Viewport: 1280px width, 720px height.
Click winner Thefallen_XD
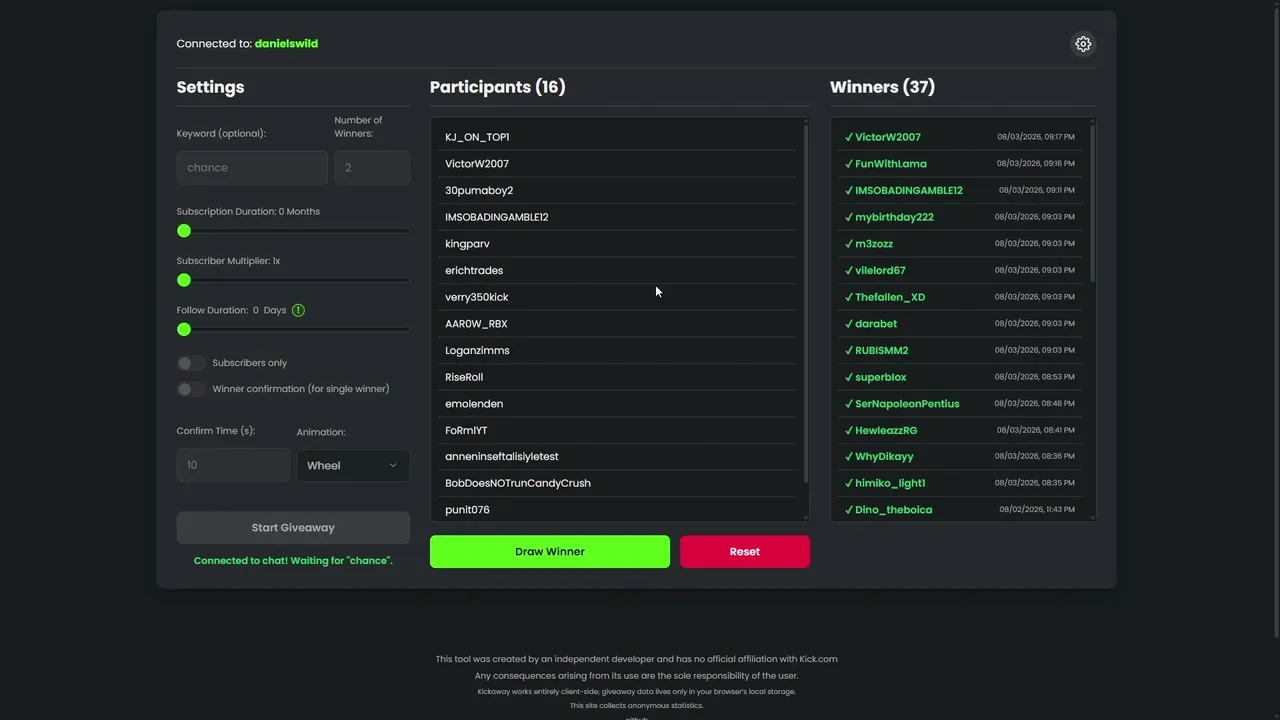point(890,297)
